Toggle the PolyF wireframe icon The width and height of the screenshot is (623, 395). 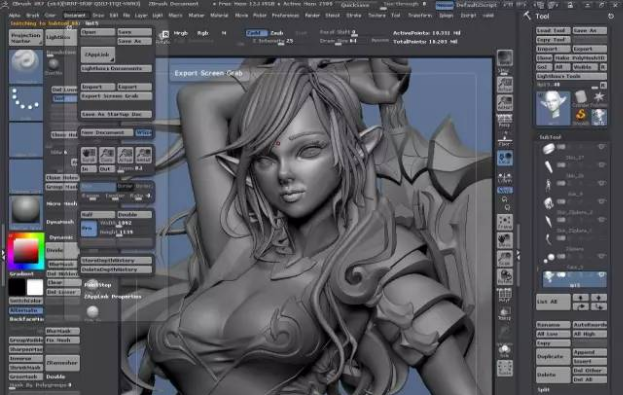(x=505, y=296)
